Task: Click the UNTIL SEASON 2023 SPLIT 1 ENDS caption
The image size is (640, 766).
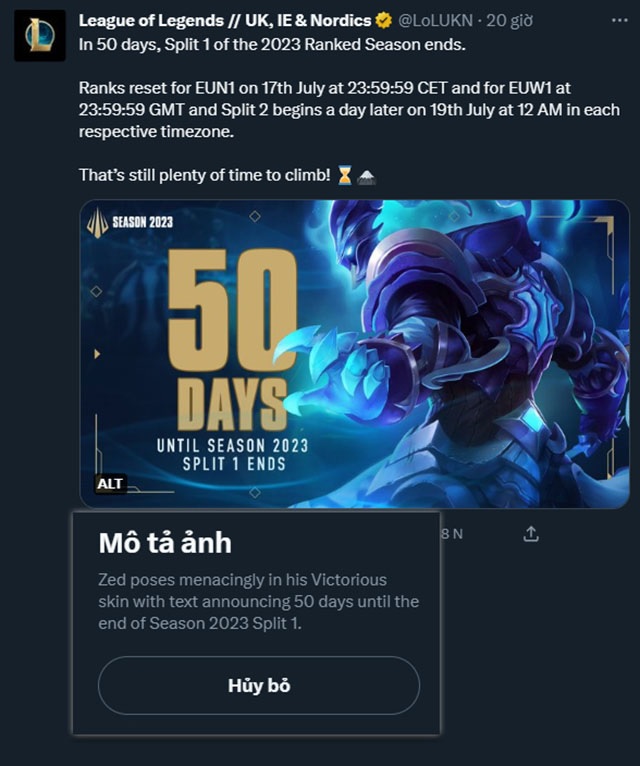Action: click(x=233, y=454)
